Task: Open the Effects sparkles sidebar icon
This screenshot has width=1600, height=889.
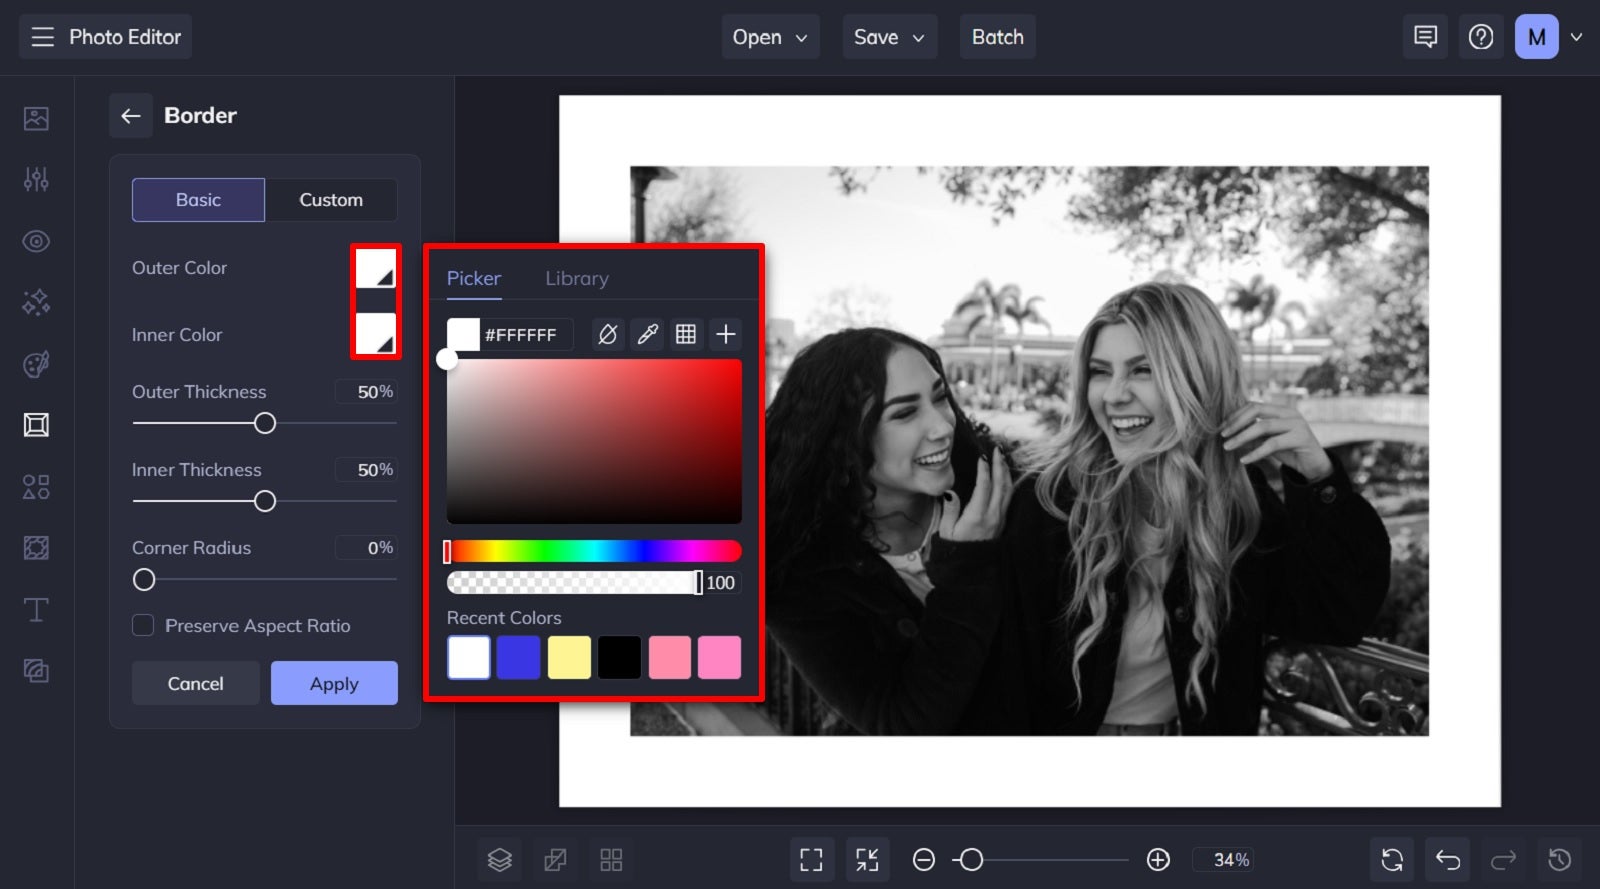Action: 36,302
